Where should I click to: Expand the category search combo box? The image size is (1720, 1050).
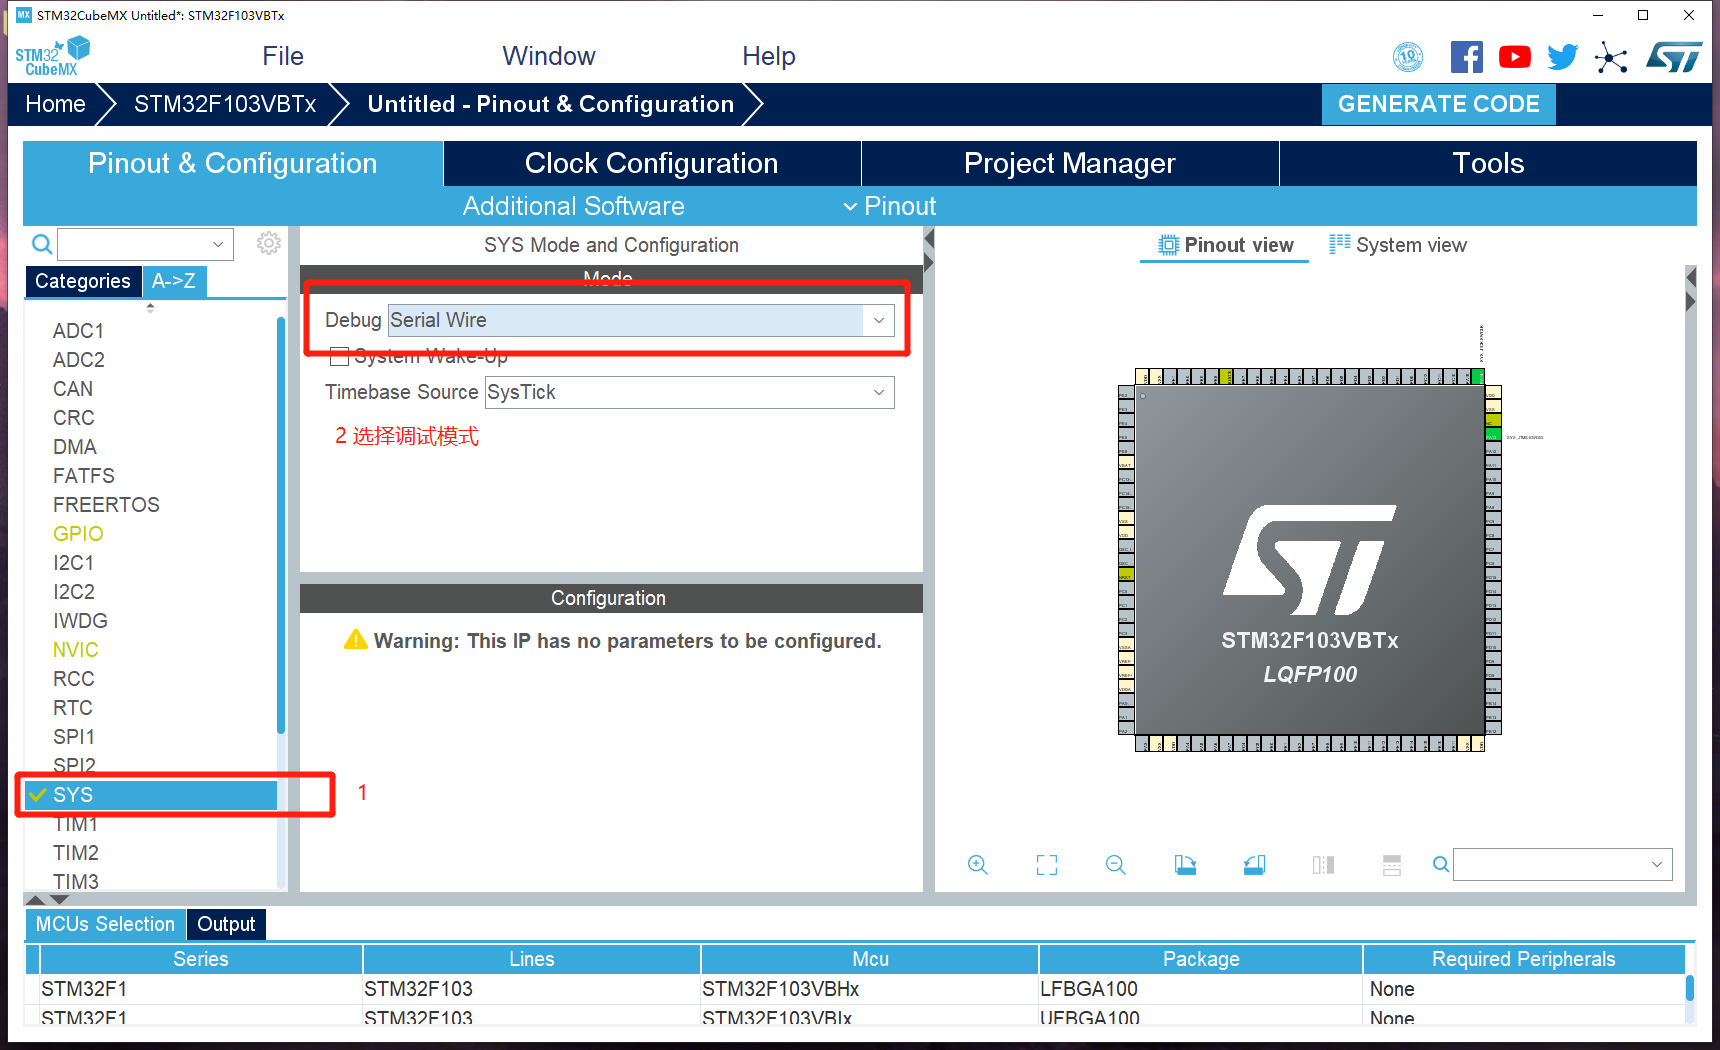[x=218, y=244]
